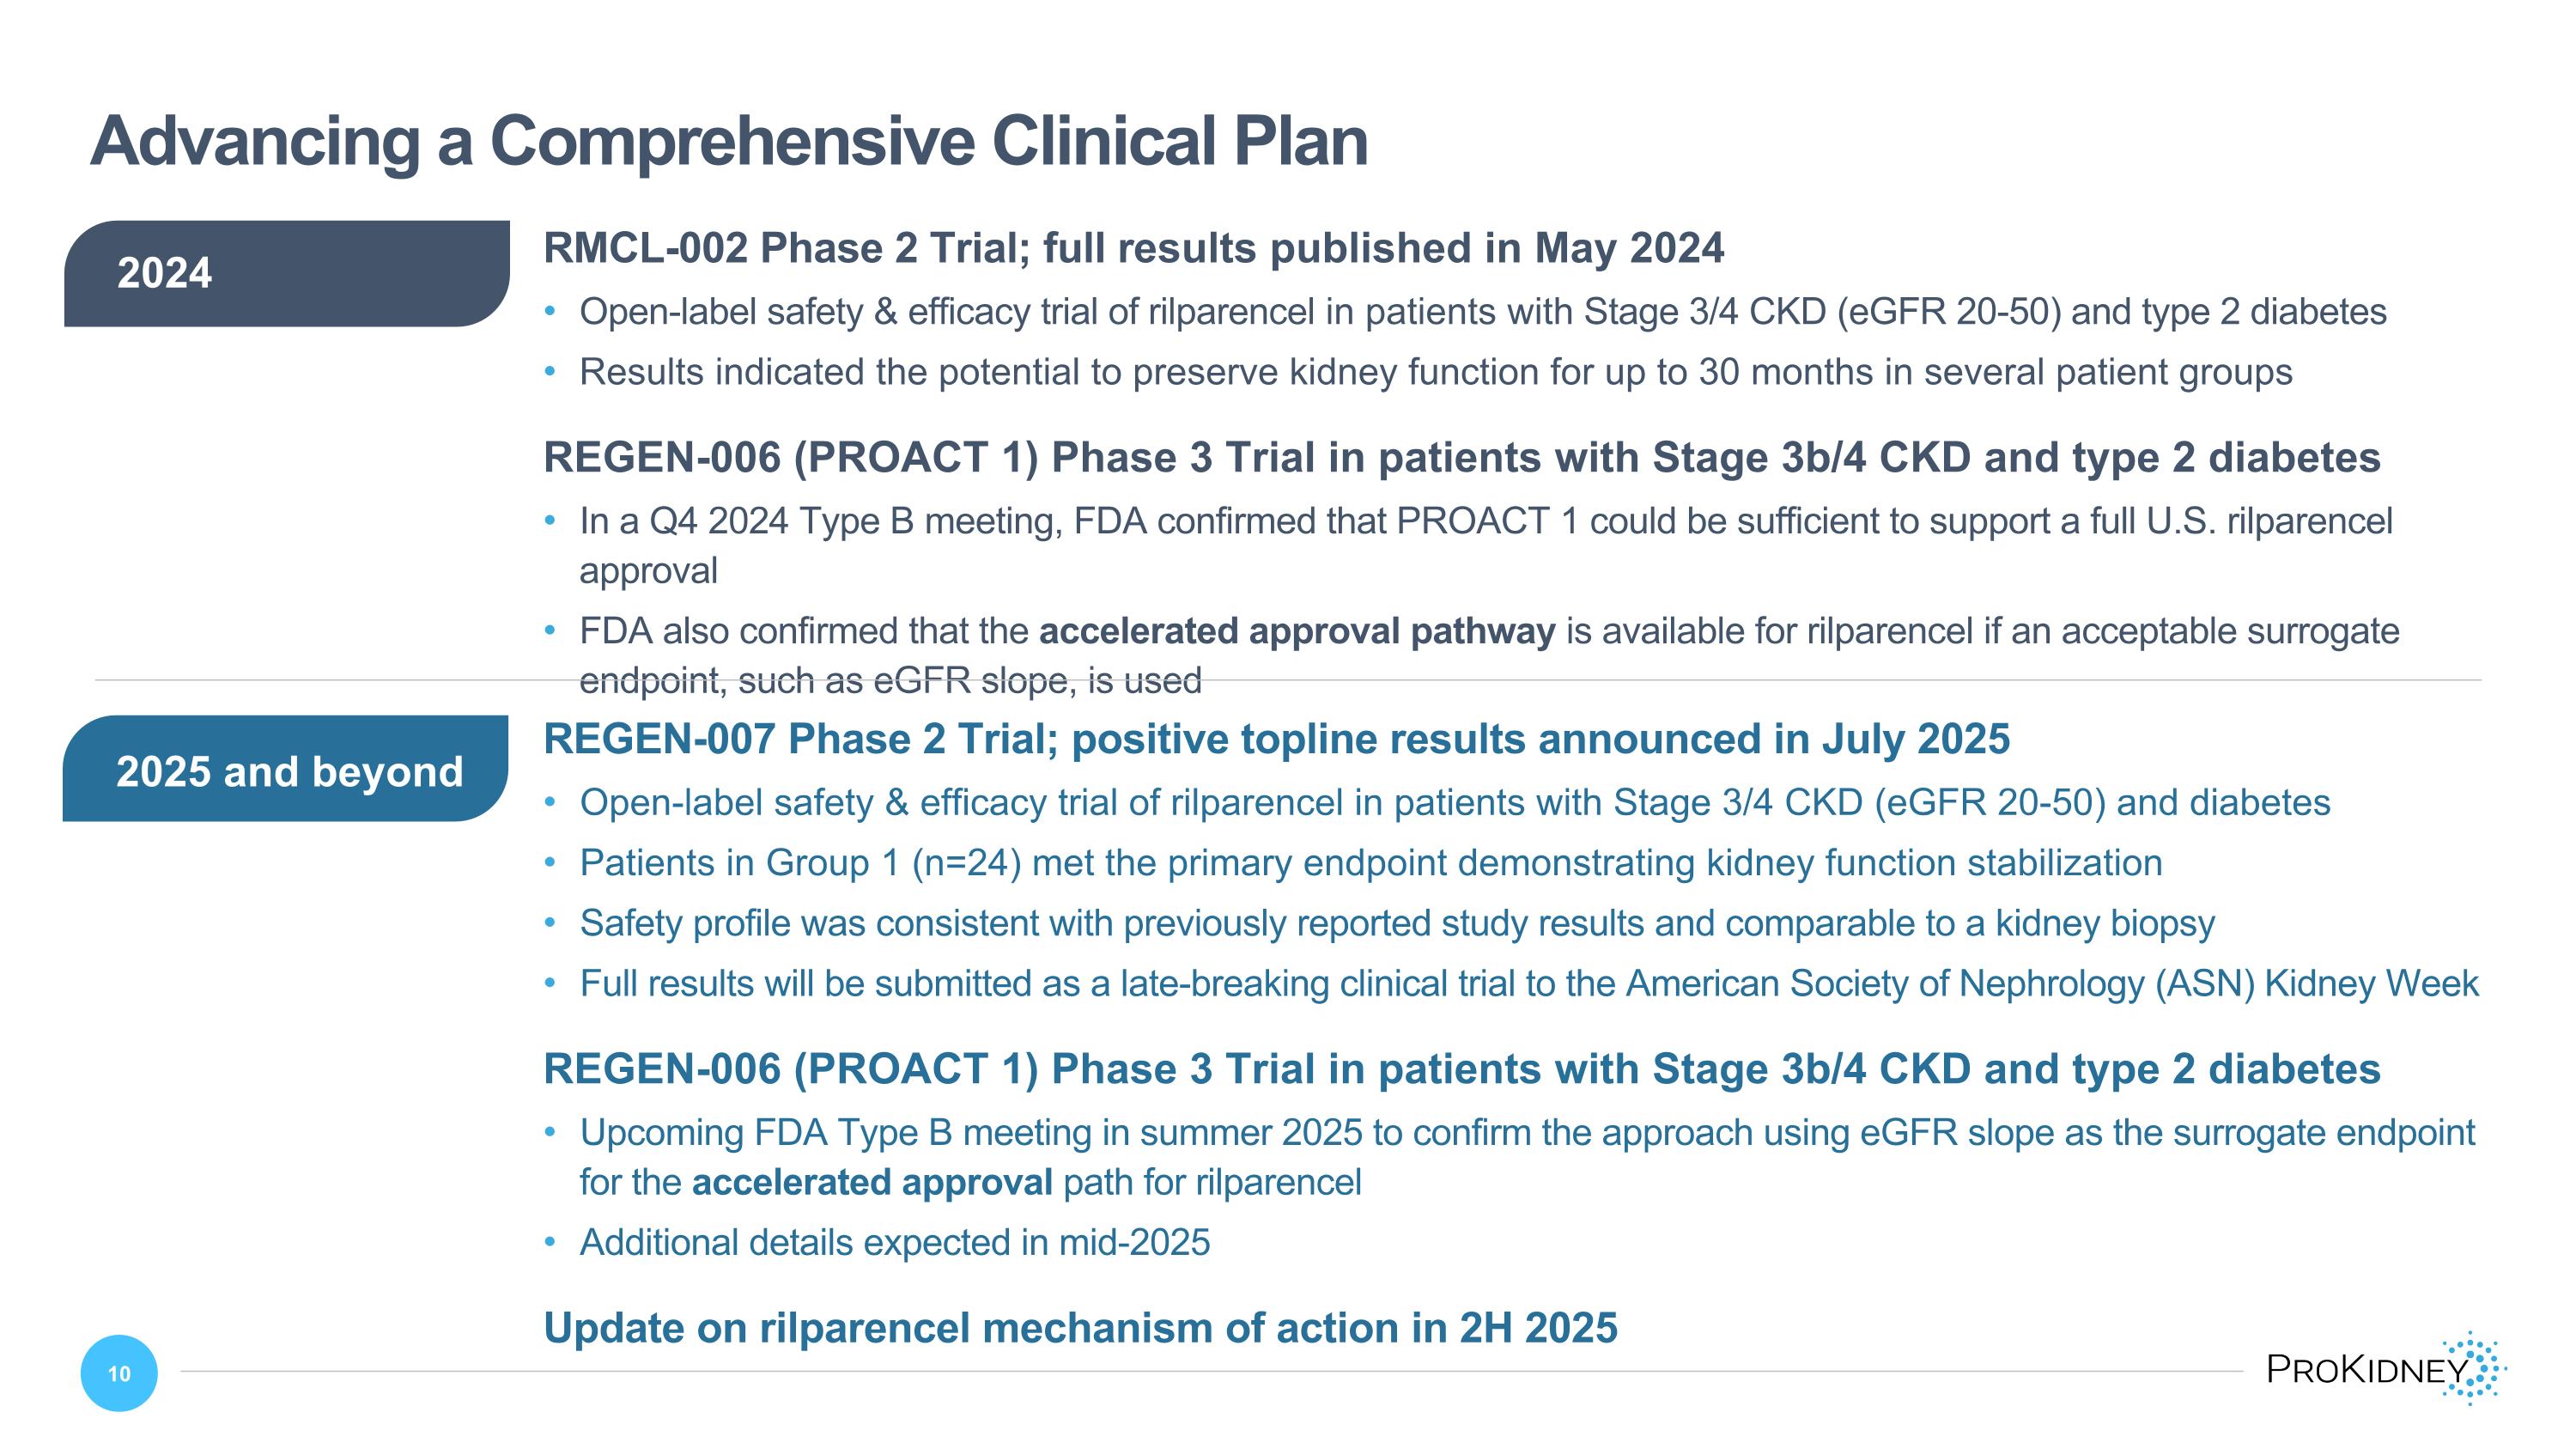Click the REGEN-007 Phase 2 Trial heading
The image size is (2576, 1449).
click(x=1276, y=739)
